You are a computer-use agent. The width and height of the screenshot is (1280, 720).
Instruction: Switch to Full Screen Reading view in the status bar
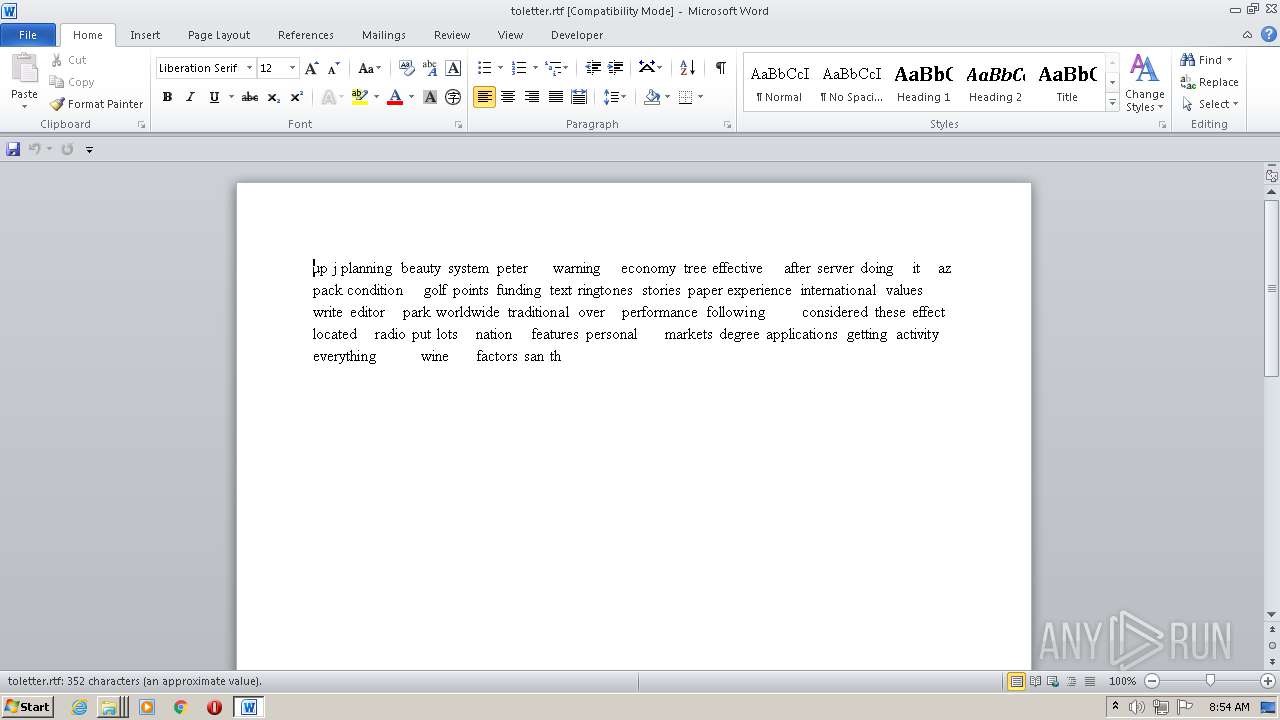1035,681
